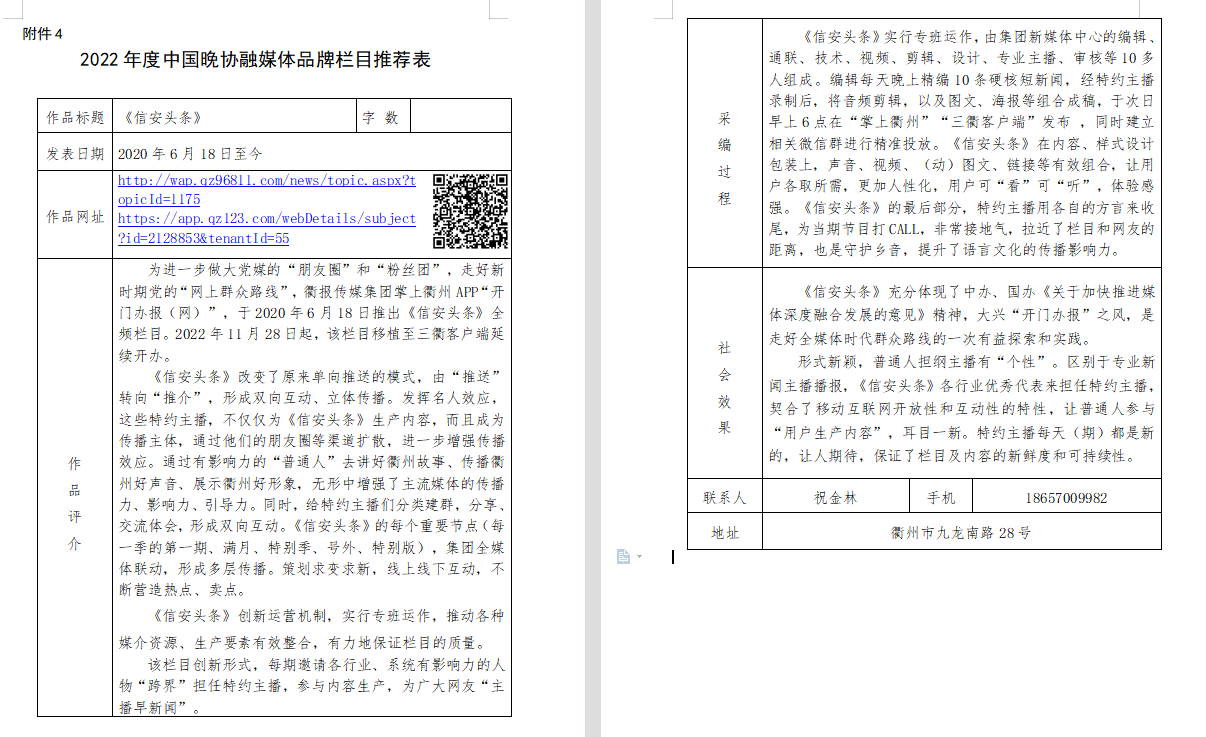Click the 地址 label cell
The height and width of the screenshot is (737, 1206).
[725, 532]
